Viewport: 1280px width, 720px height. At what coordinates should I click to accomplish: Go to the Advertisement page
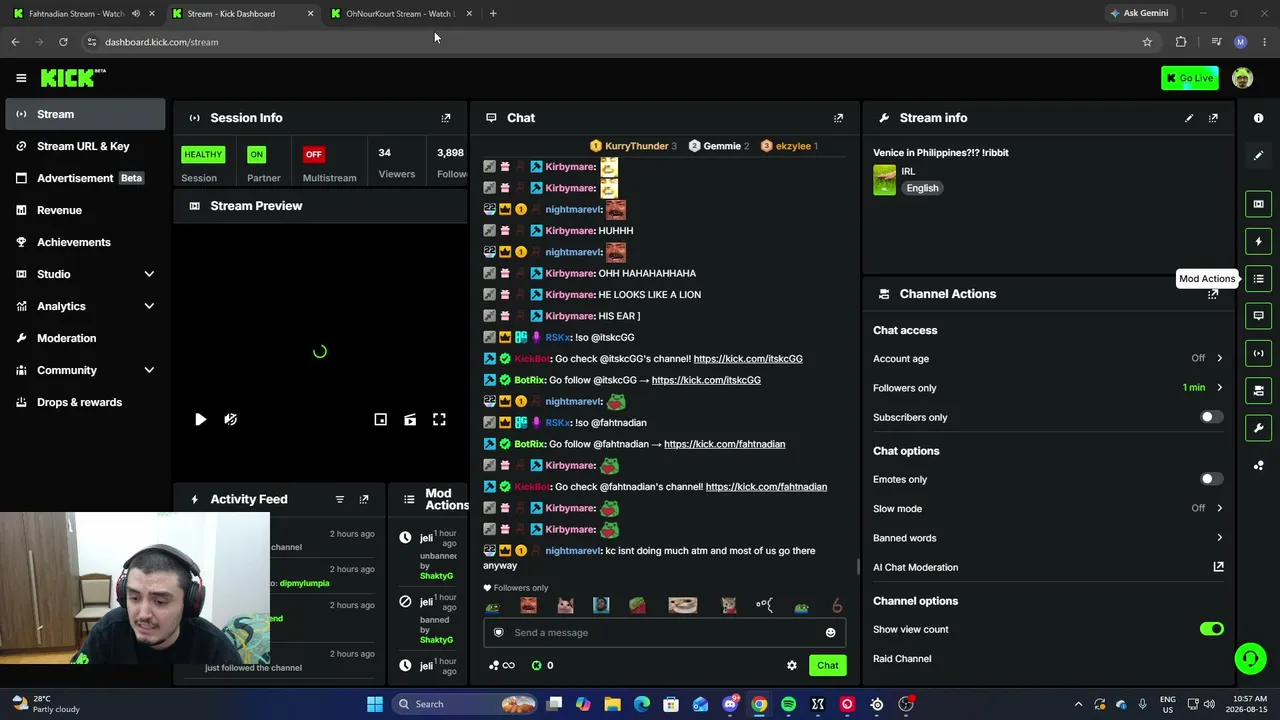click(x=85, y=178)
